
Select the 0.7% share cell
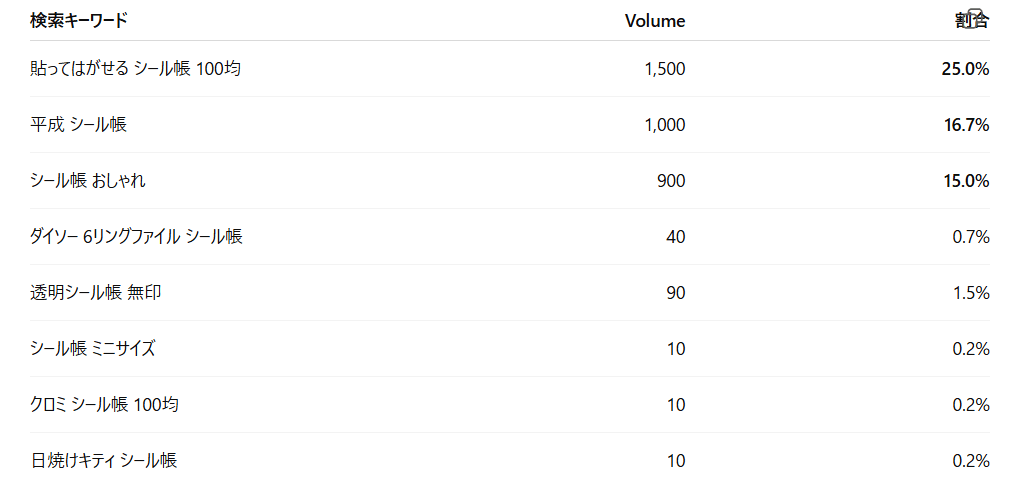(x=971, y=237)
